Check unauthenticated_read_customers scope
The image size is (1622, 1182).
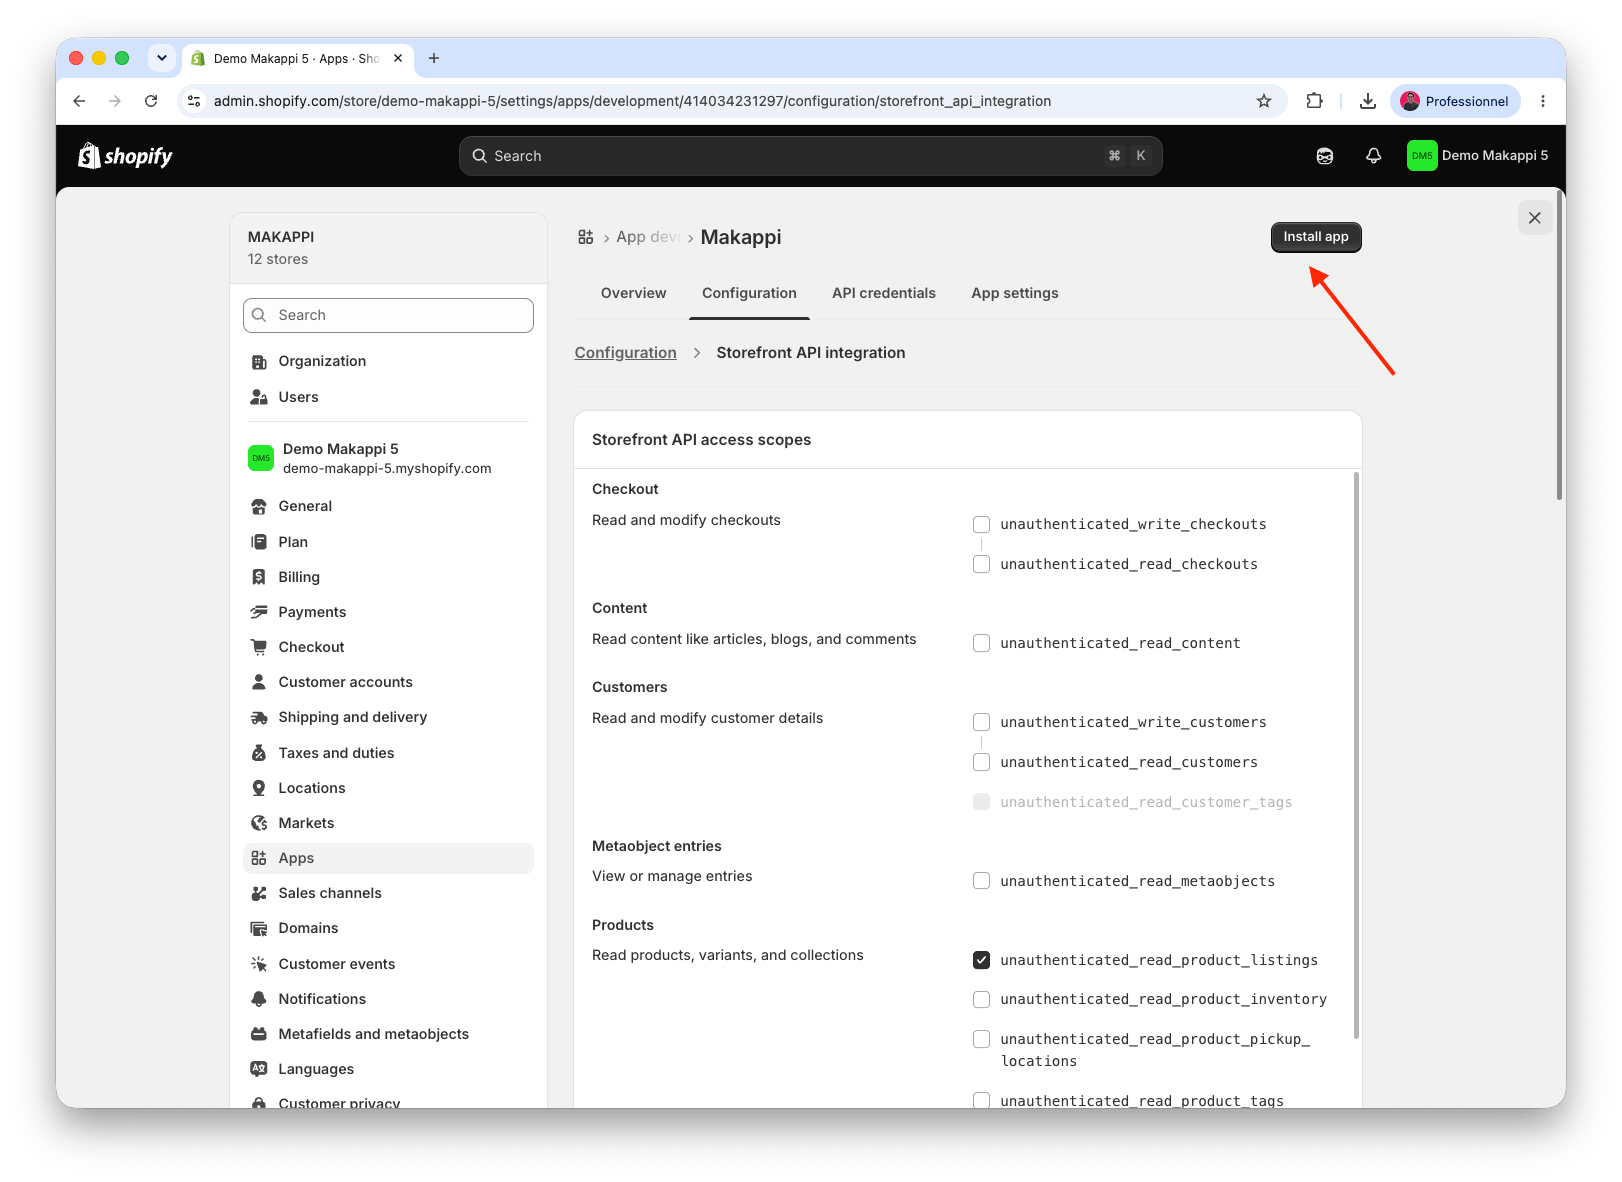(982, 762)
